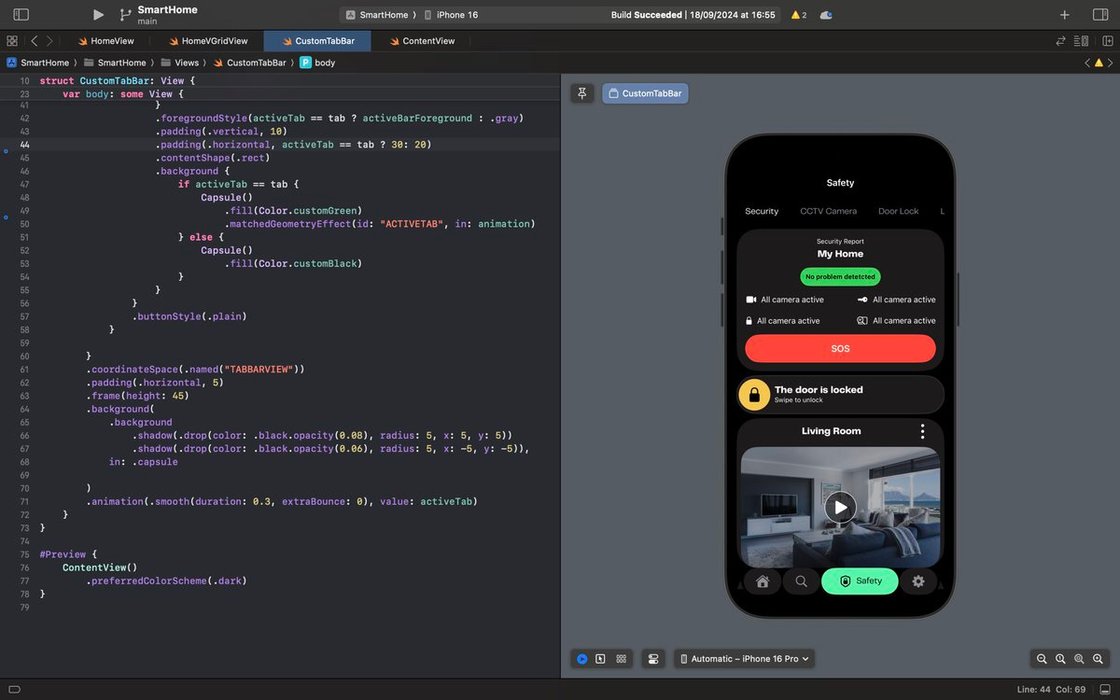Open canvas device settings

pos(653,659)
